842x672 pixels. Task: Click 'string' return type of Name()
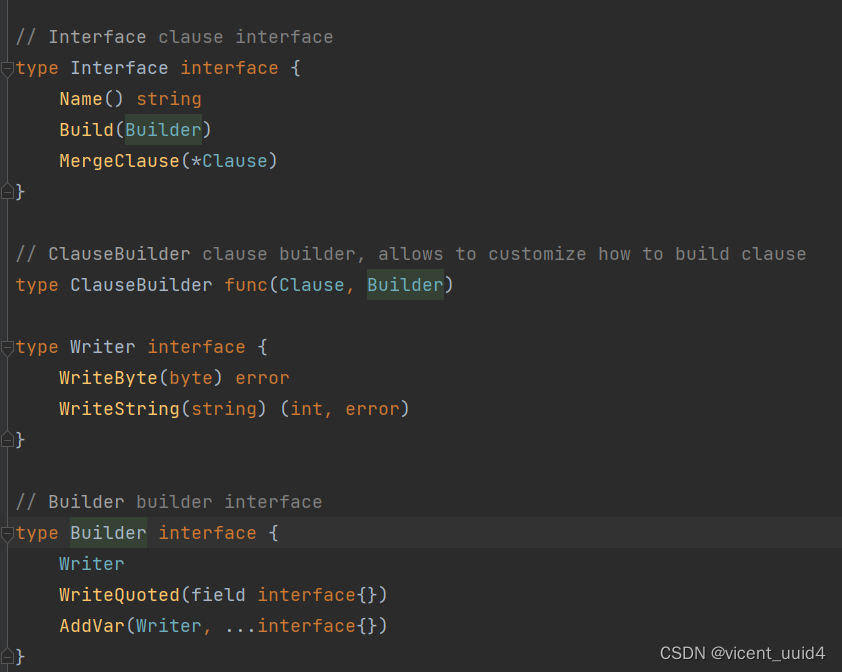pos(169,99)
